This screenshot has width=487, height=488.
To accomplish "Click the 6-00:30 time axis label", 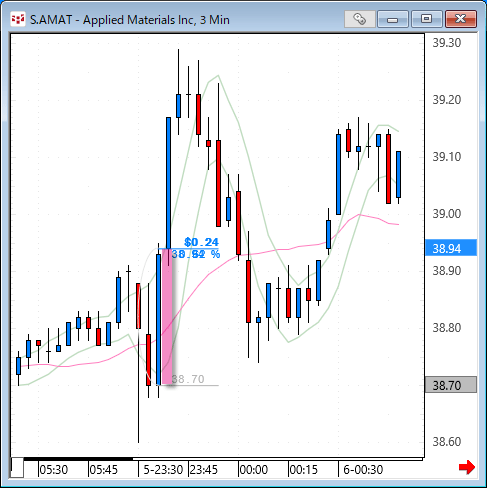I will pos(363,470).
